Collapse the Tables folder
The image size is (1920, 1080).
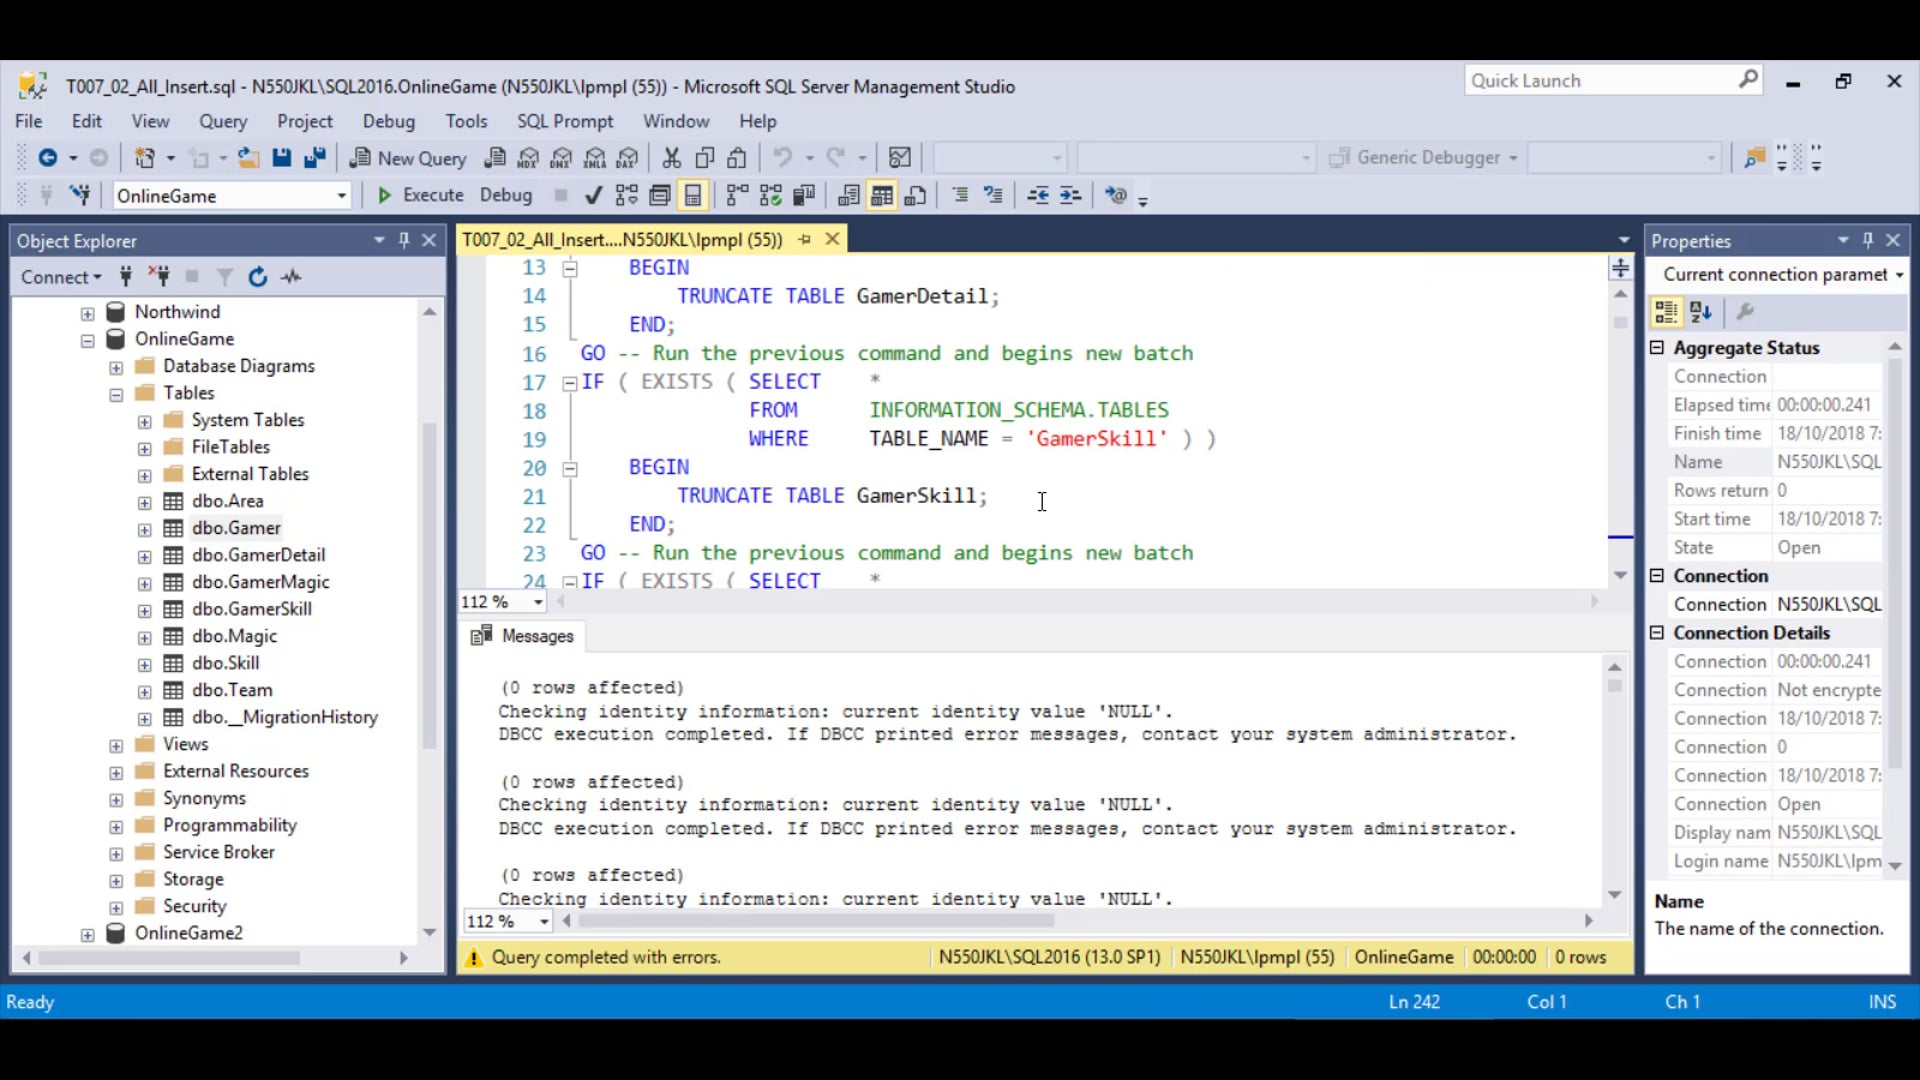click(117, 394)
